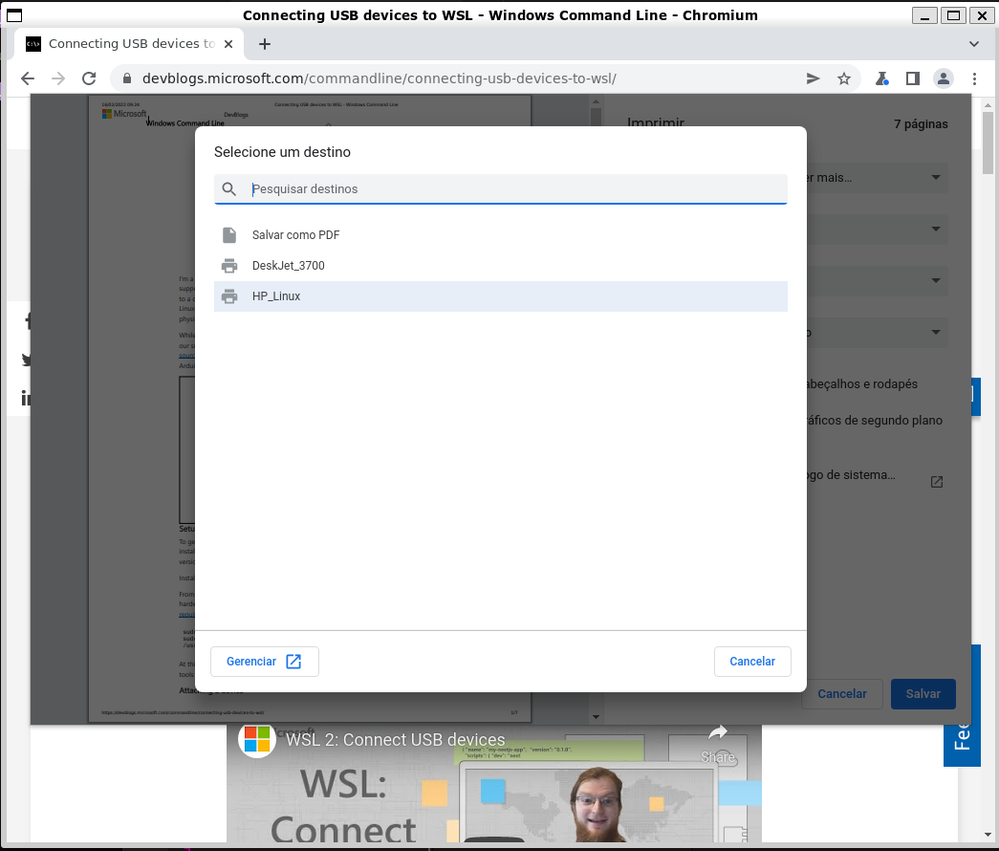This screenshot has height=851, width=999.
Task: Click the 'gráficos de segundo plano' option
Action: (x=874, y=420)
